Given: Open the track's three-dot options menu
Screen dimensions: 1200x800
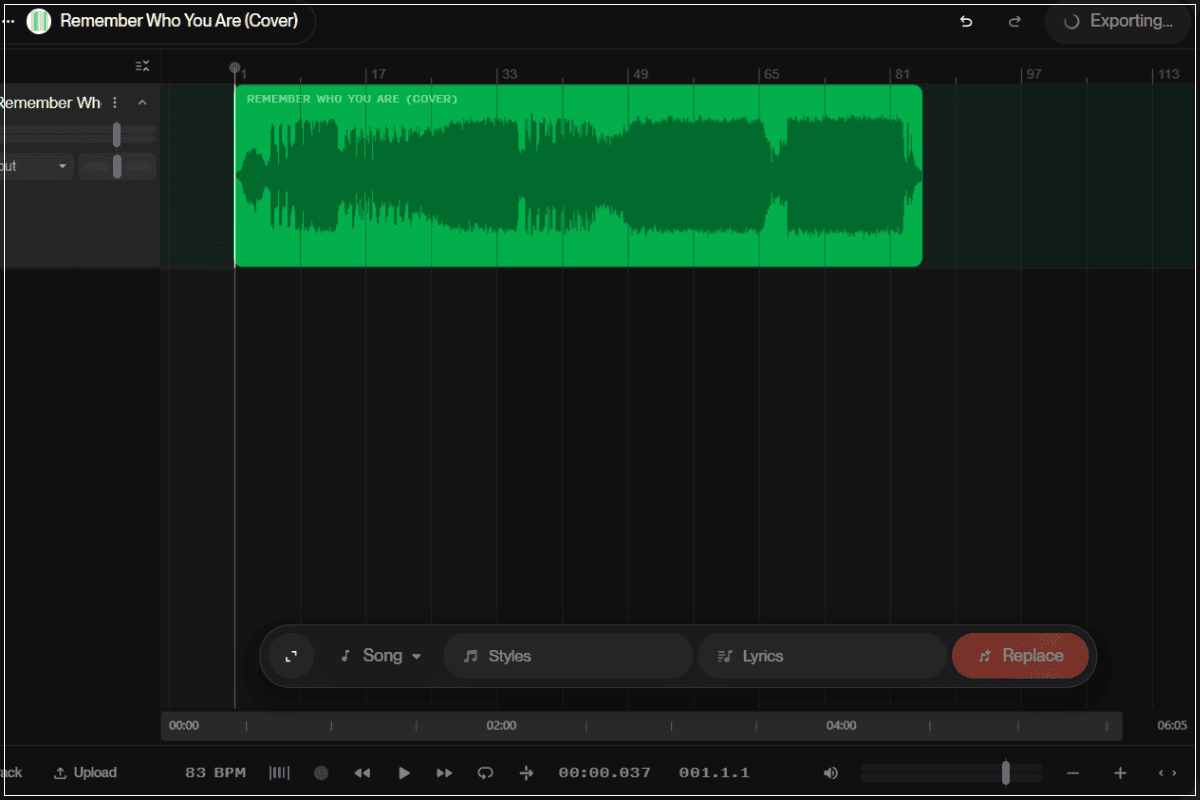Looking at the screenshot, I should pos(115,103).
